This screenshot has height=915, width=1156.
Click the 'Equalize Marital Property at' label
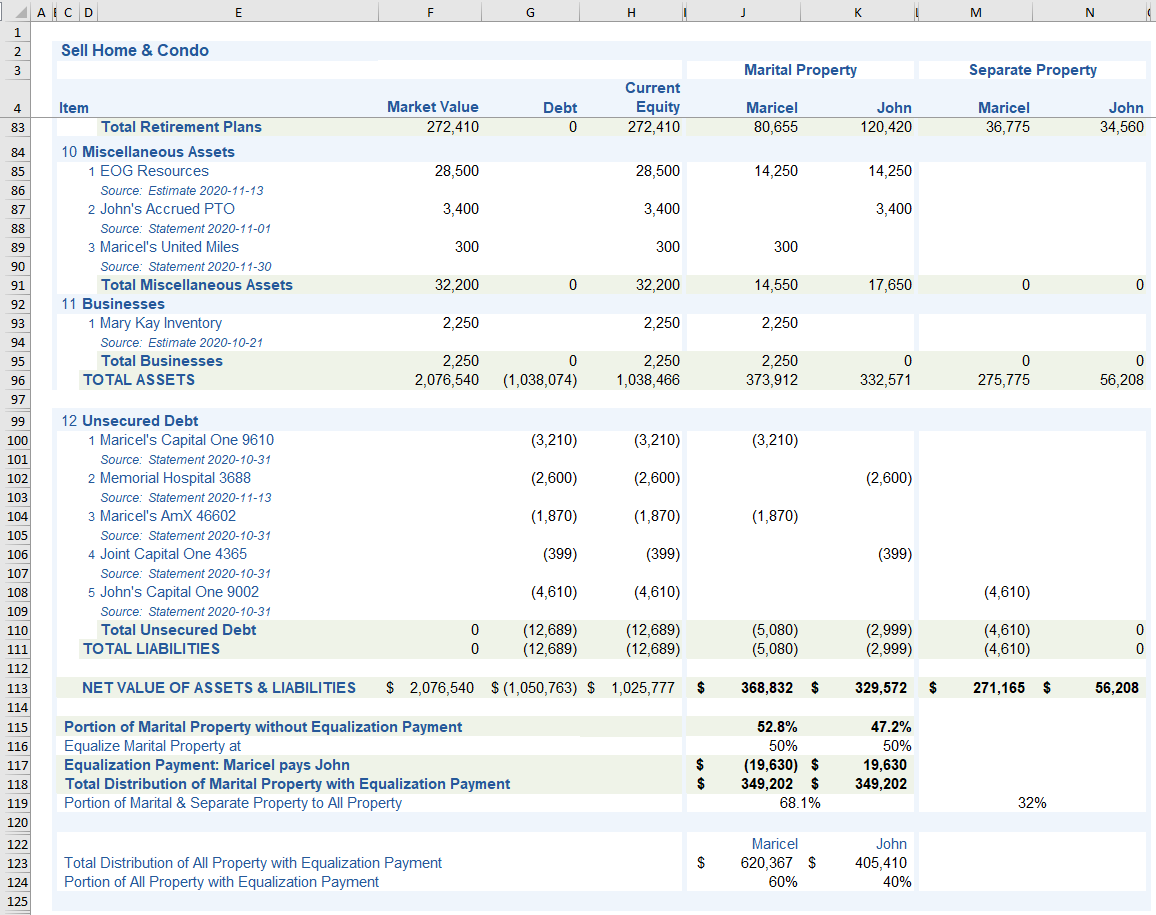(152, 746)
